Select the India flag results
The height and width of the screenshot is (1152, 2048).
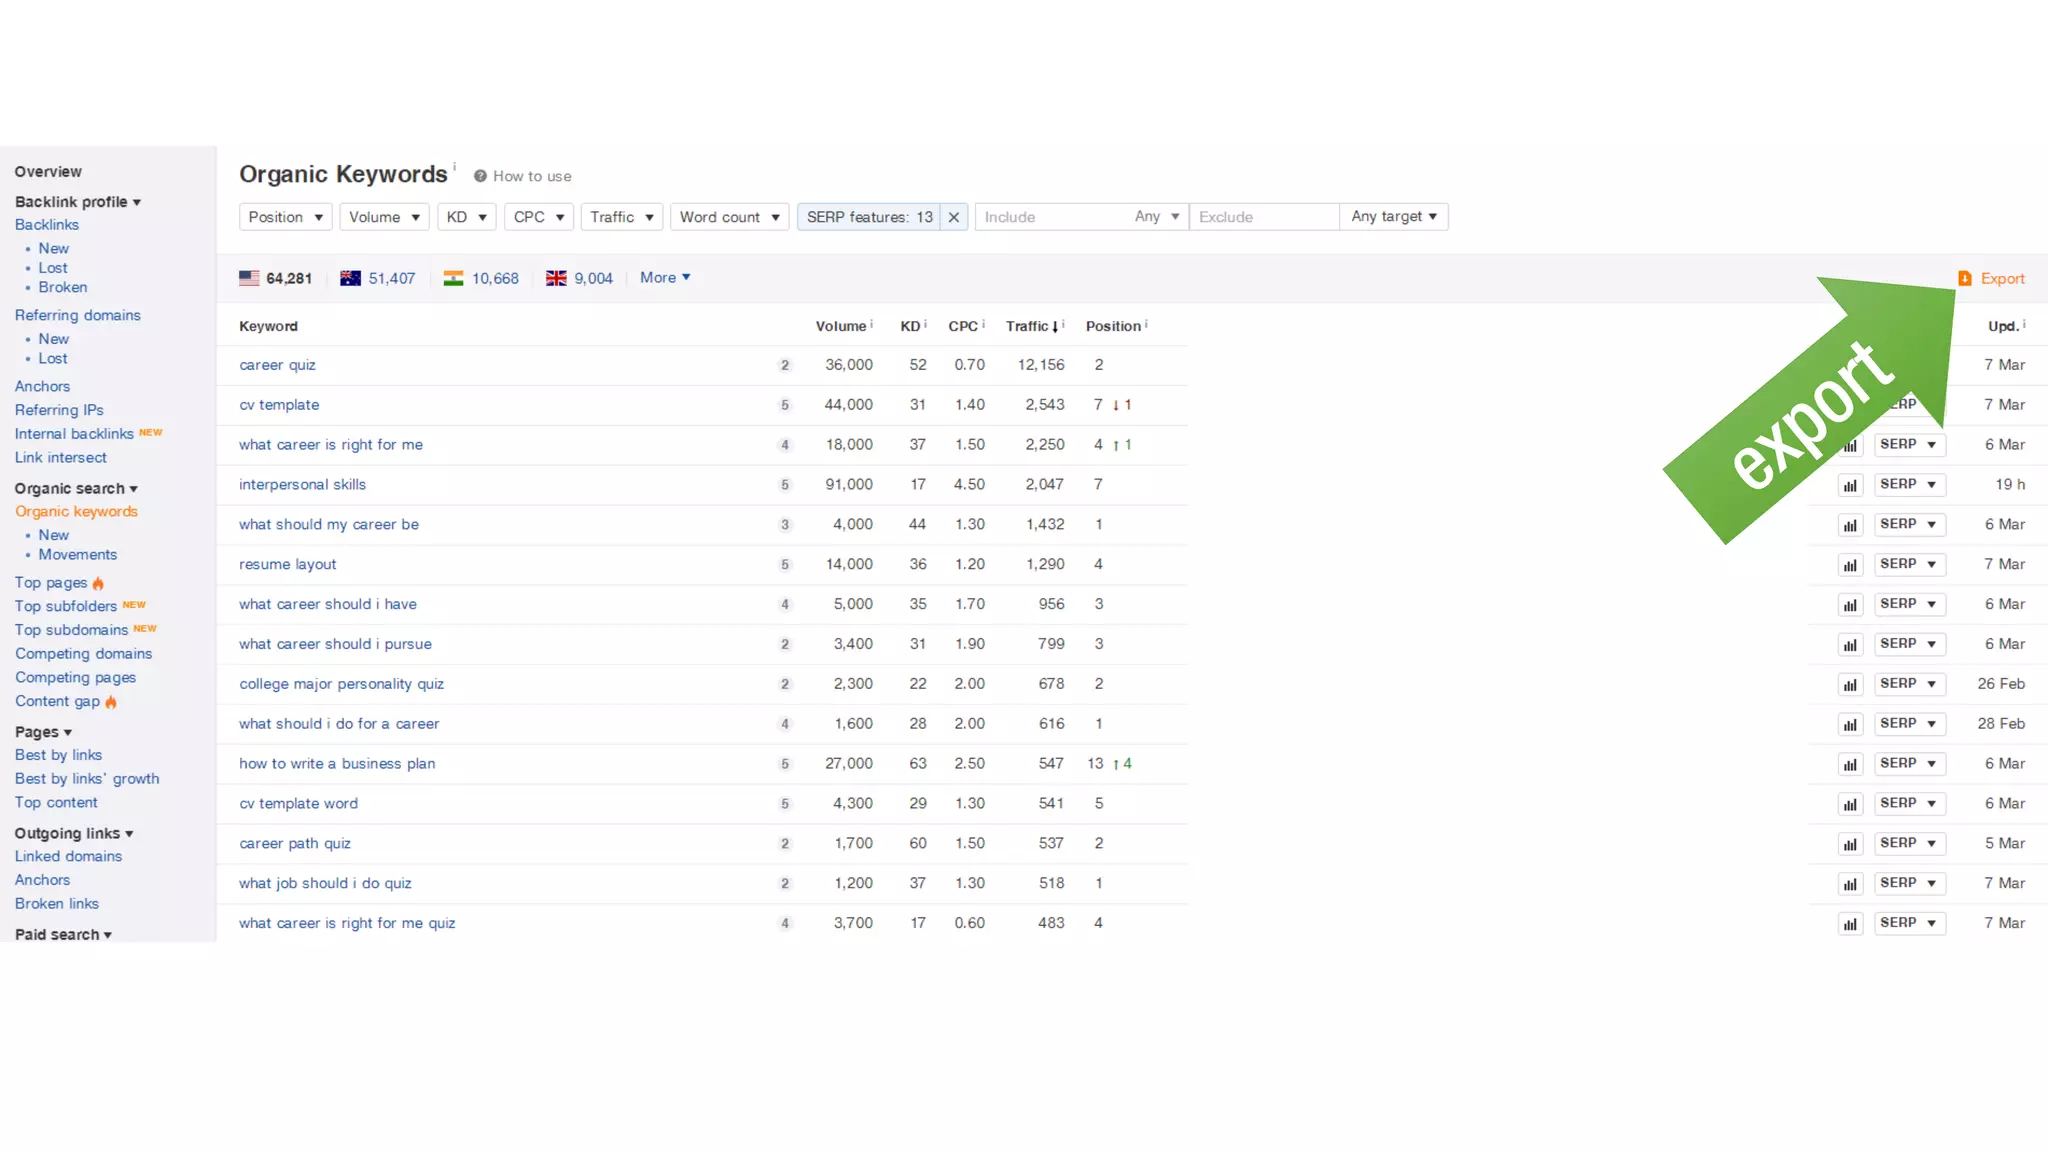click(x=453, y=278)
